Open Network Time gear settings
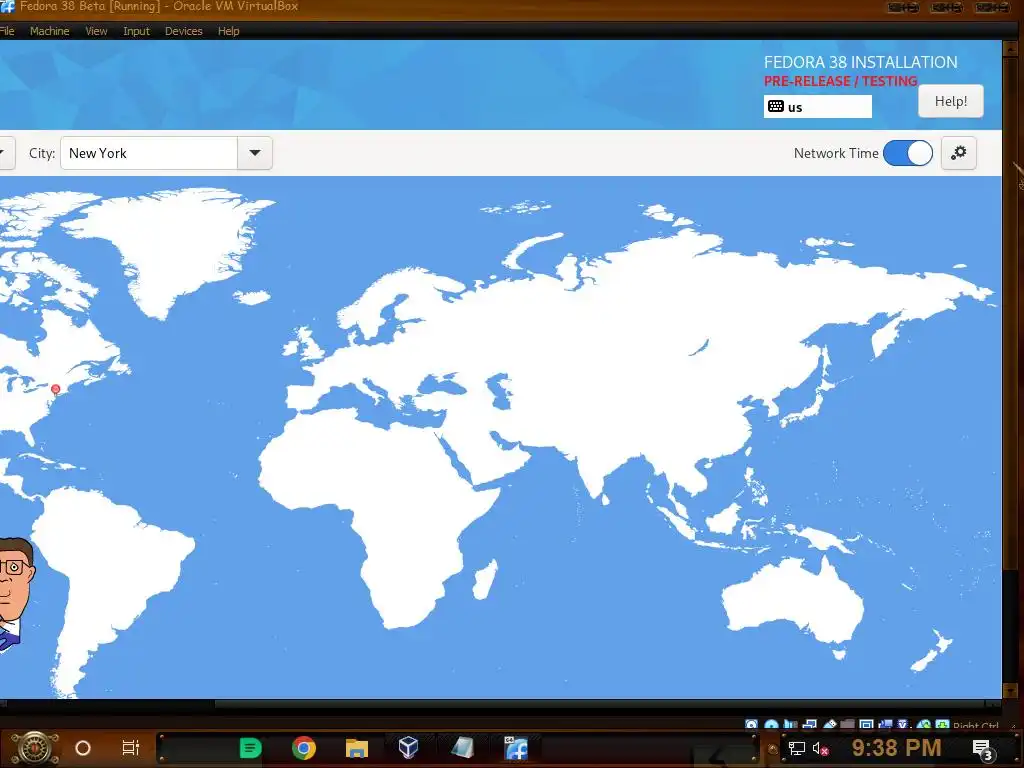This screenshot has height=768, width=1024. pos(959,153)
